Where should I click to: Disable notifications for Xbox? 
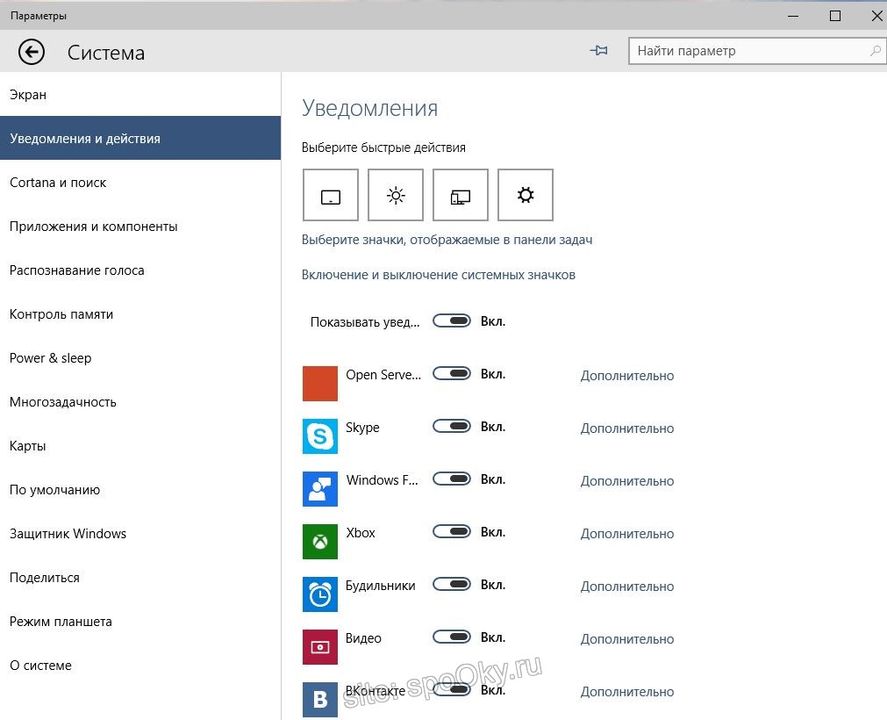(x=452, y=531)
